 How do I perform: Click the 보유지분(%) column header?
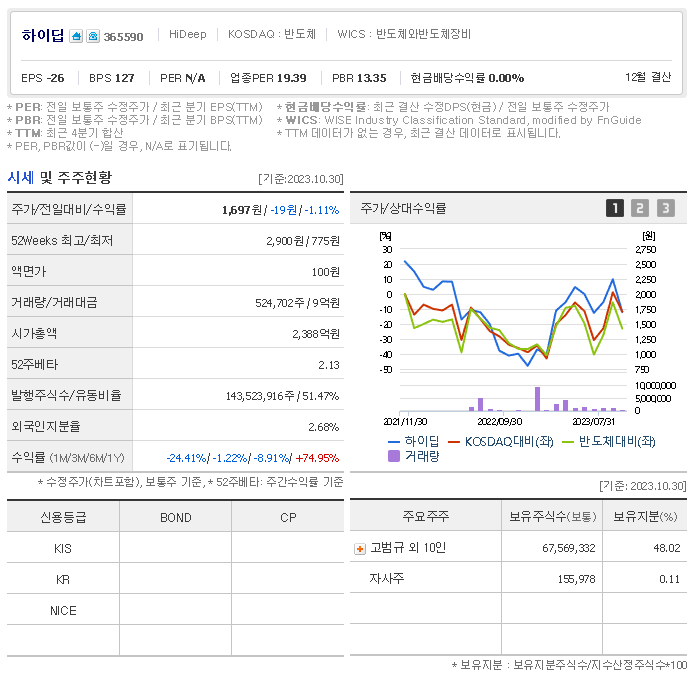tap(645, 517)
